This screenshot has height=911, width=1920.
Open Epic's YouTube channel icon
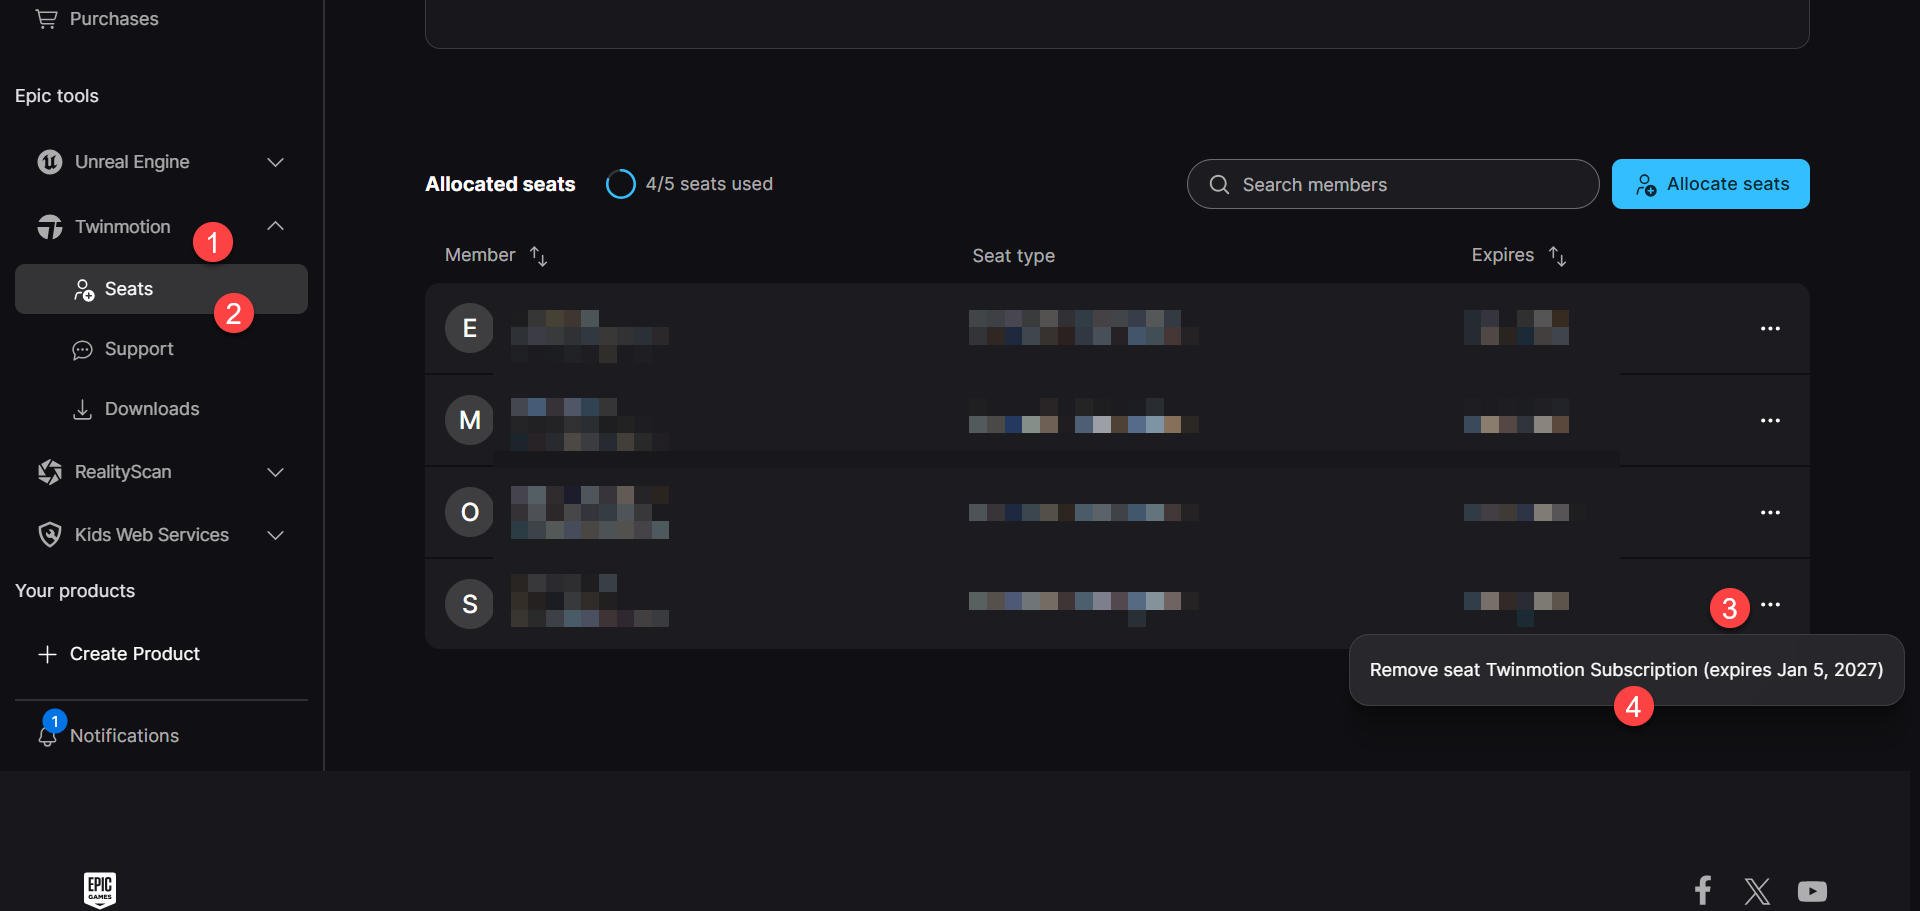coord(1812,890)
